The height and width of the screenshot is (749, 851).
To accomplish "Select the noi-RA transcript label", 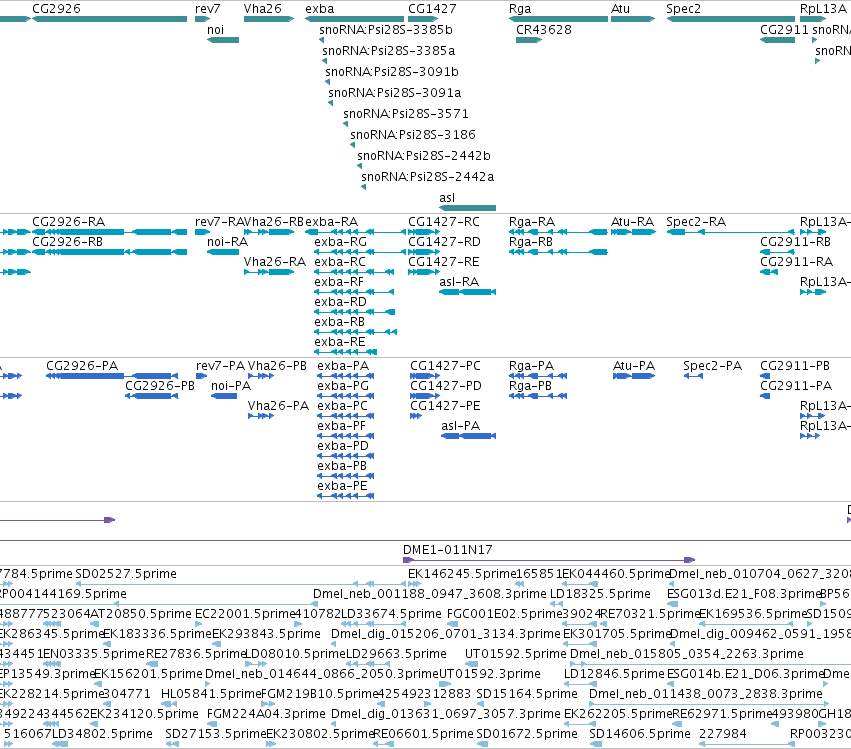I will (x=227, y=242).
